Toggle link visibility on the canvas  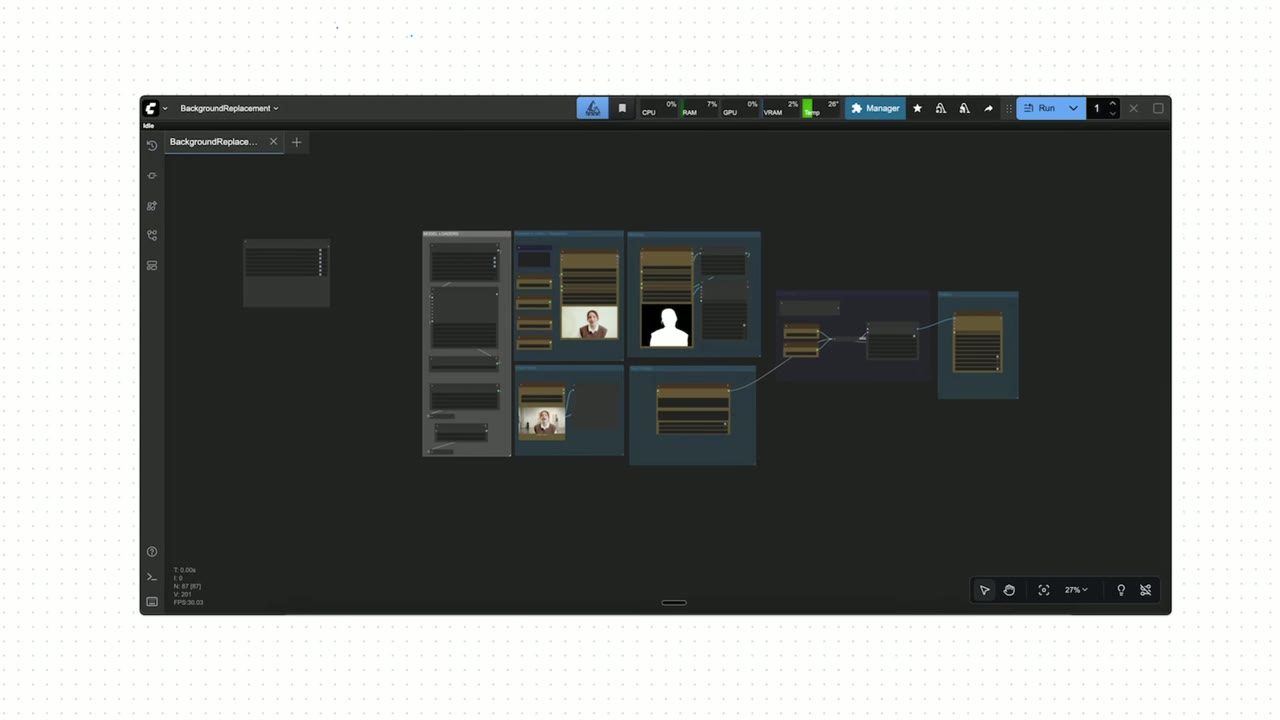coord(1146,590)
